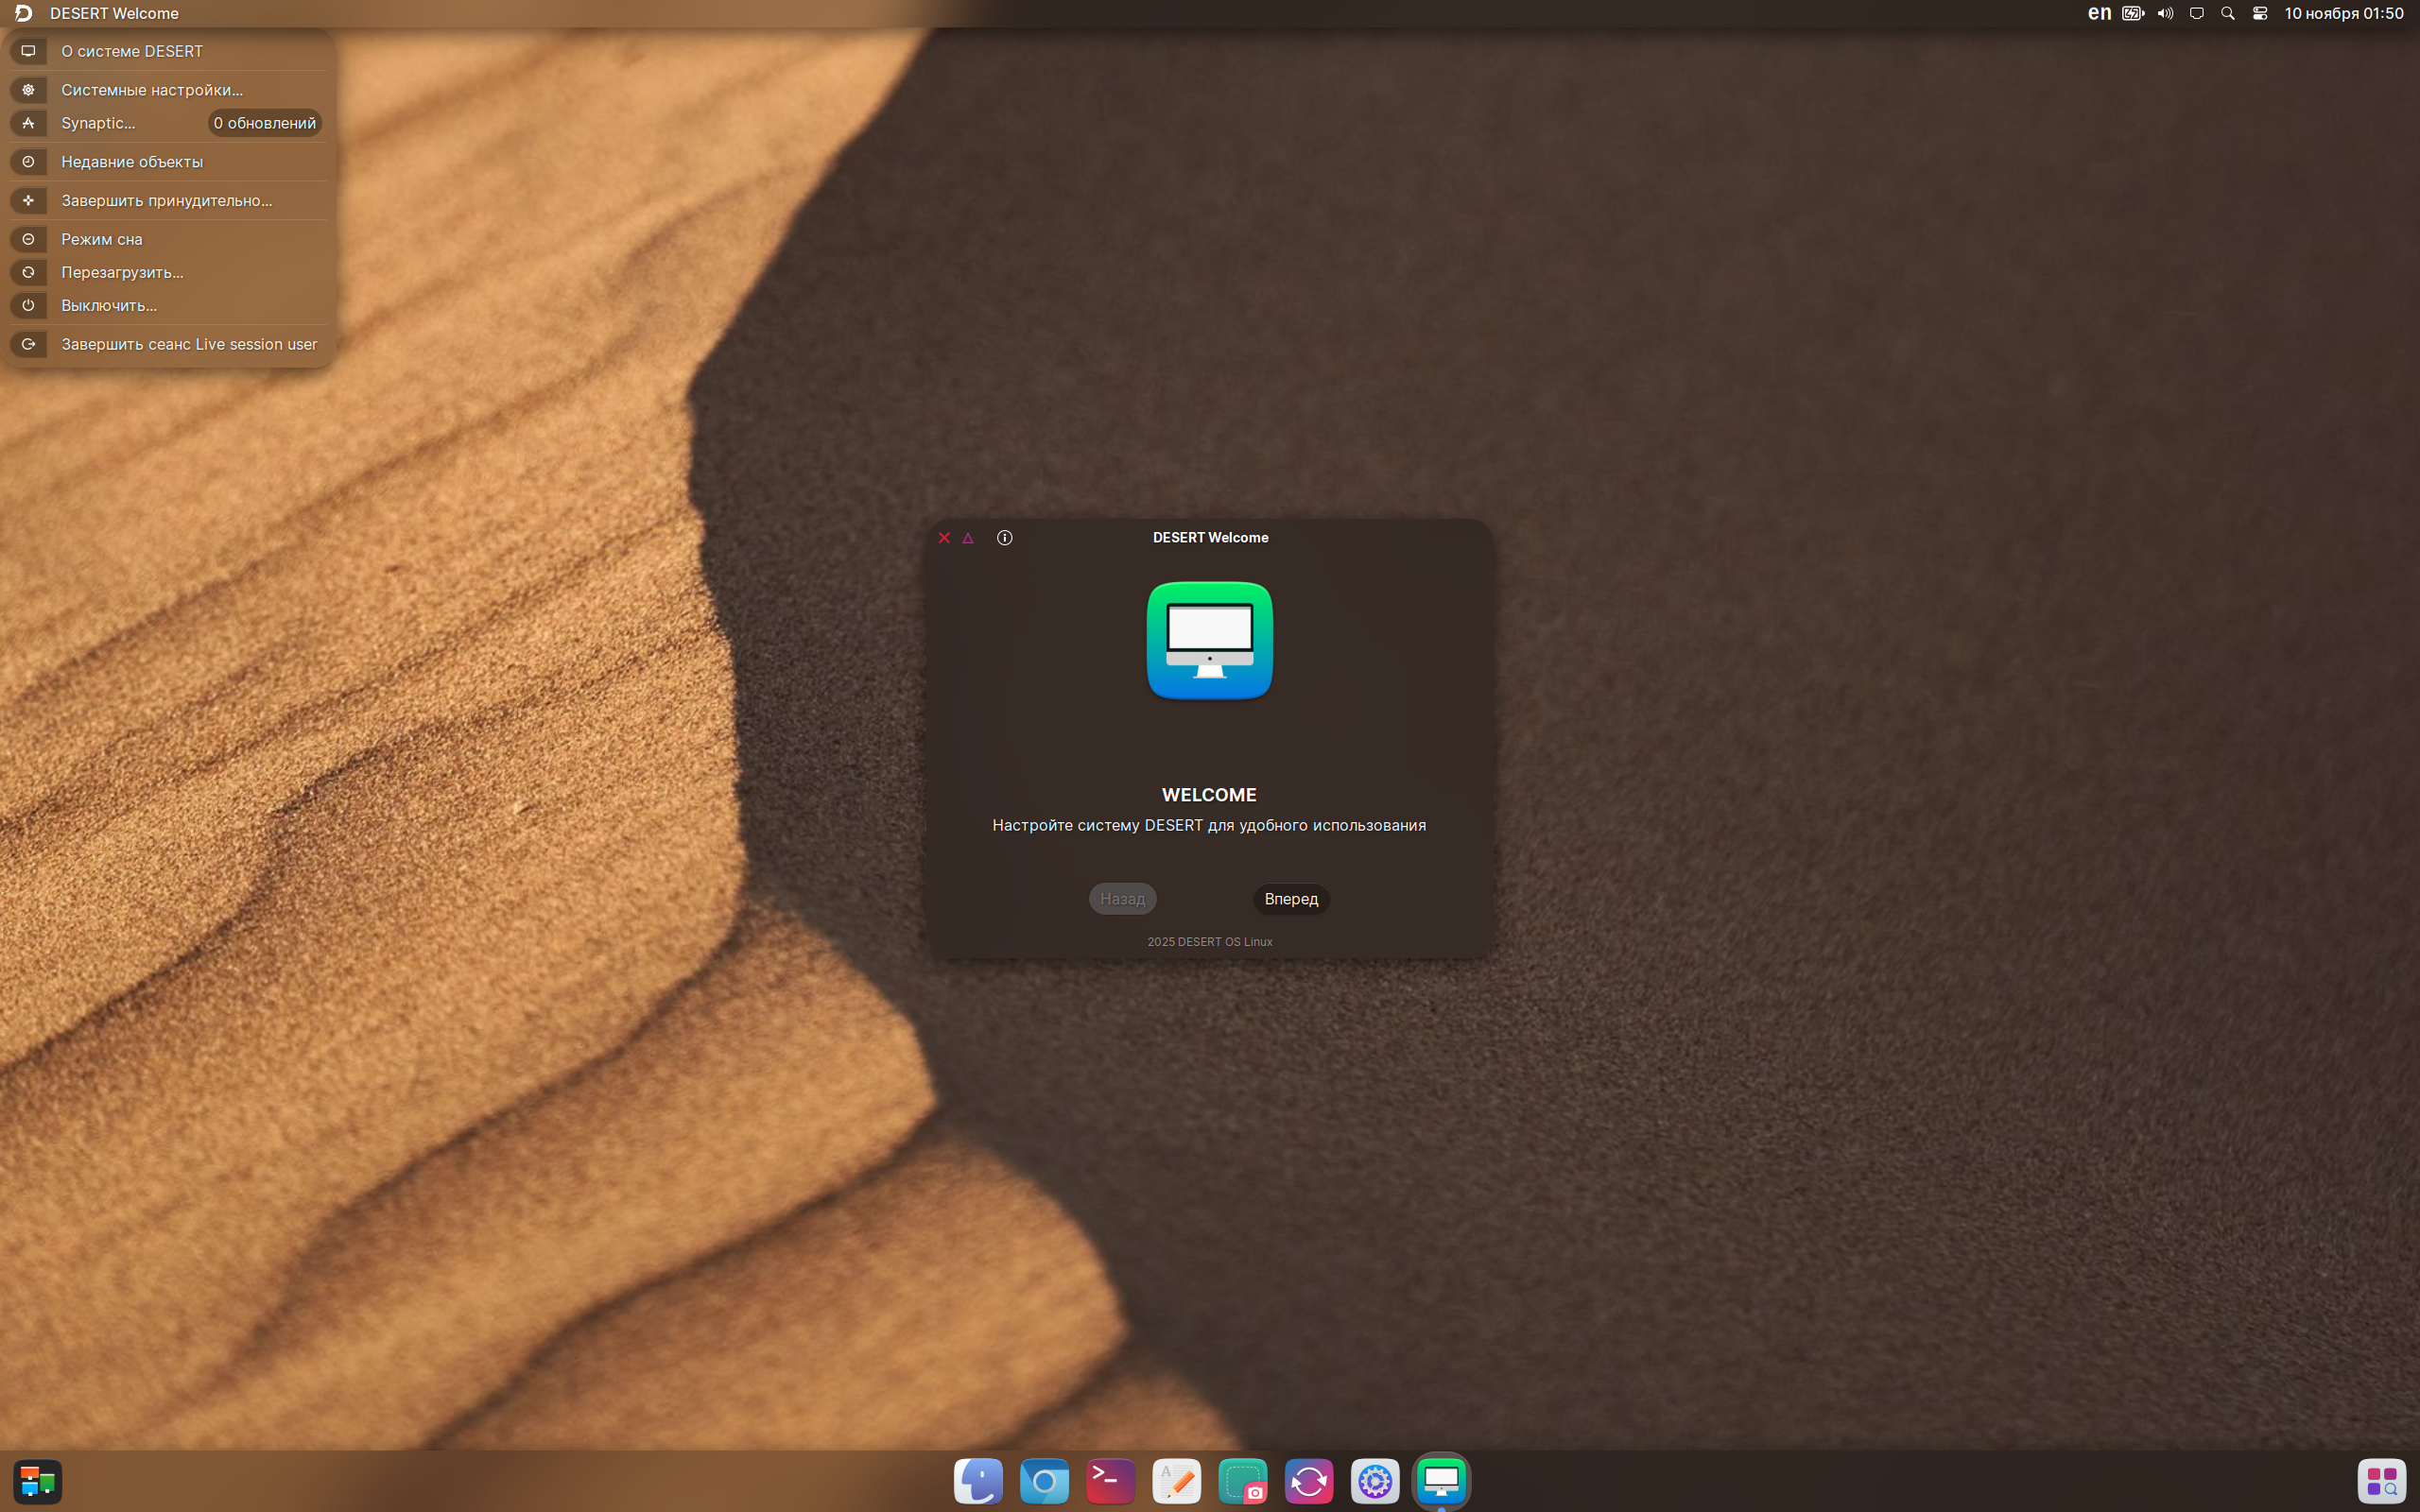The image size is (2420, 1512).
Task: Open system settings gear in the dock
Action: (x=1375, y=1481)
